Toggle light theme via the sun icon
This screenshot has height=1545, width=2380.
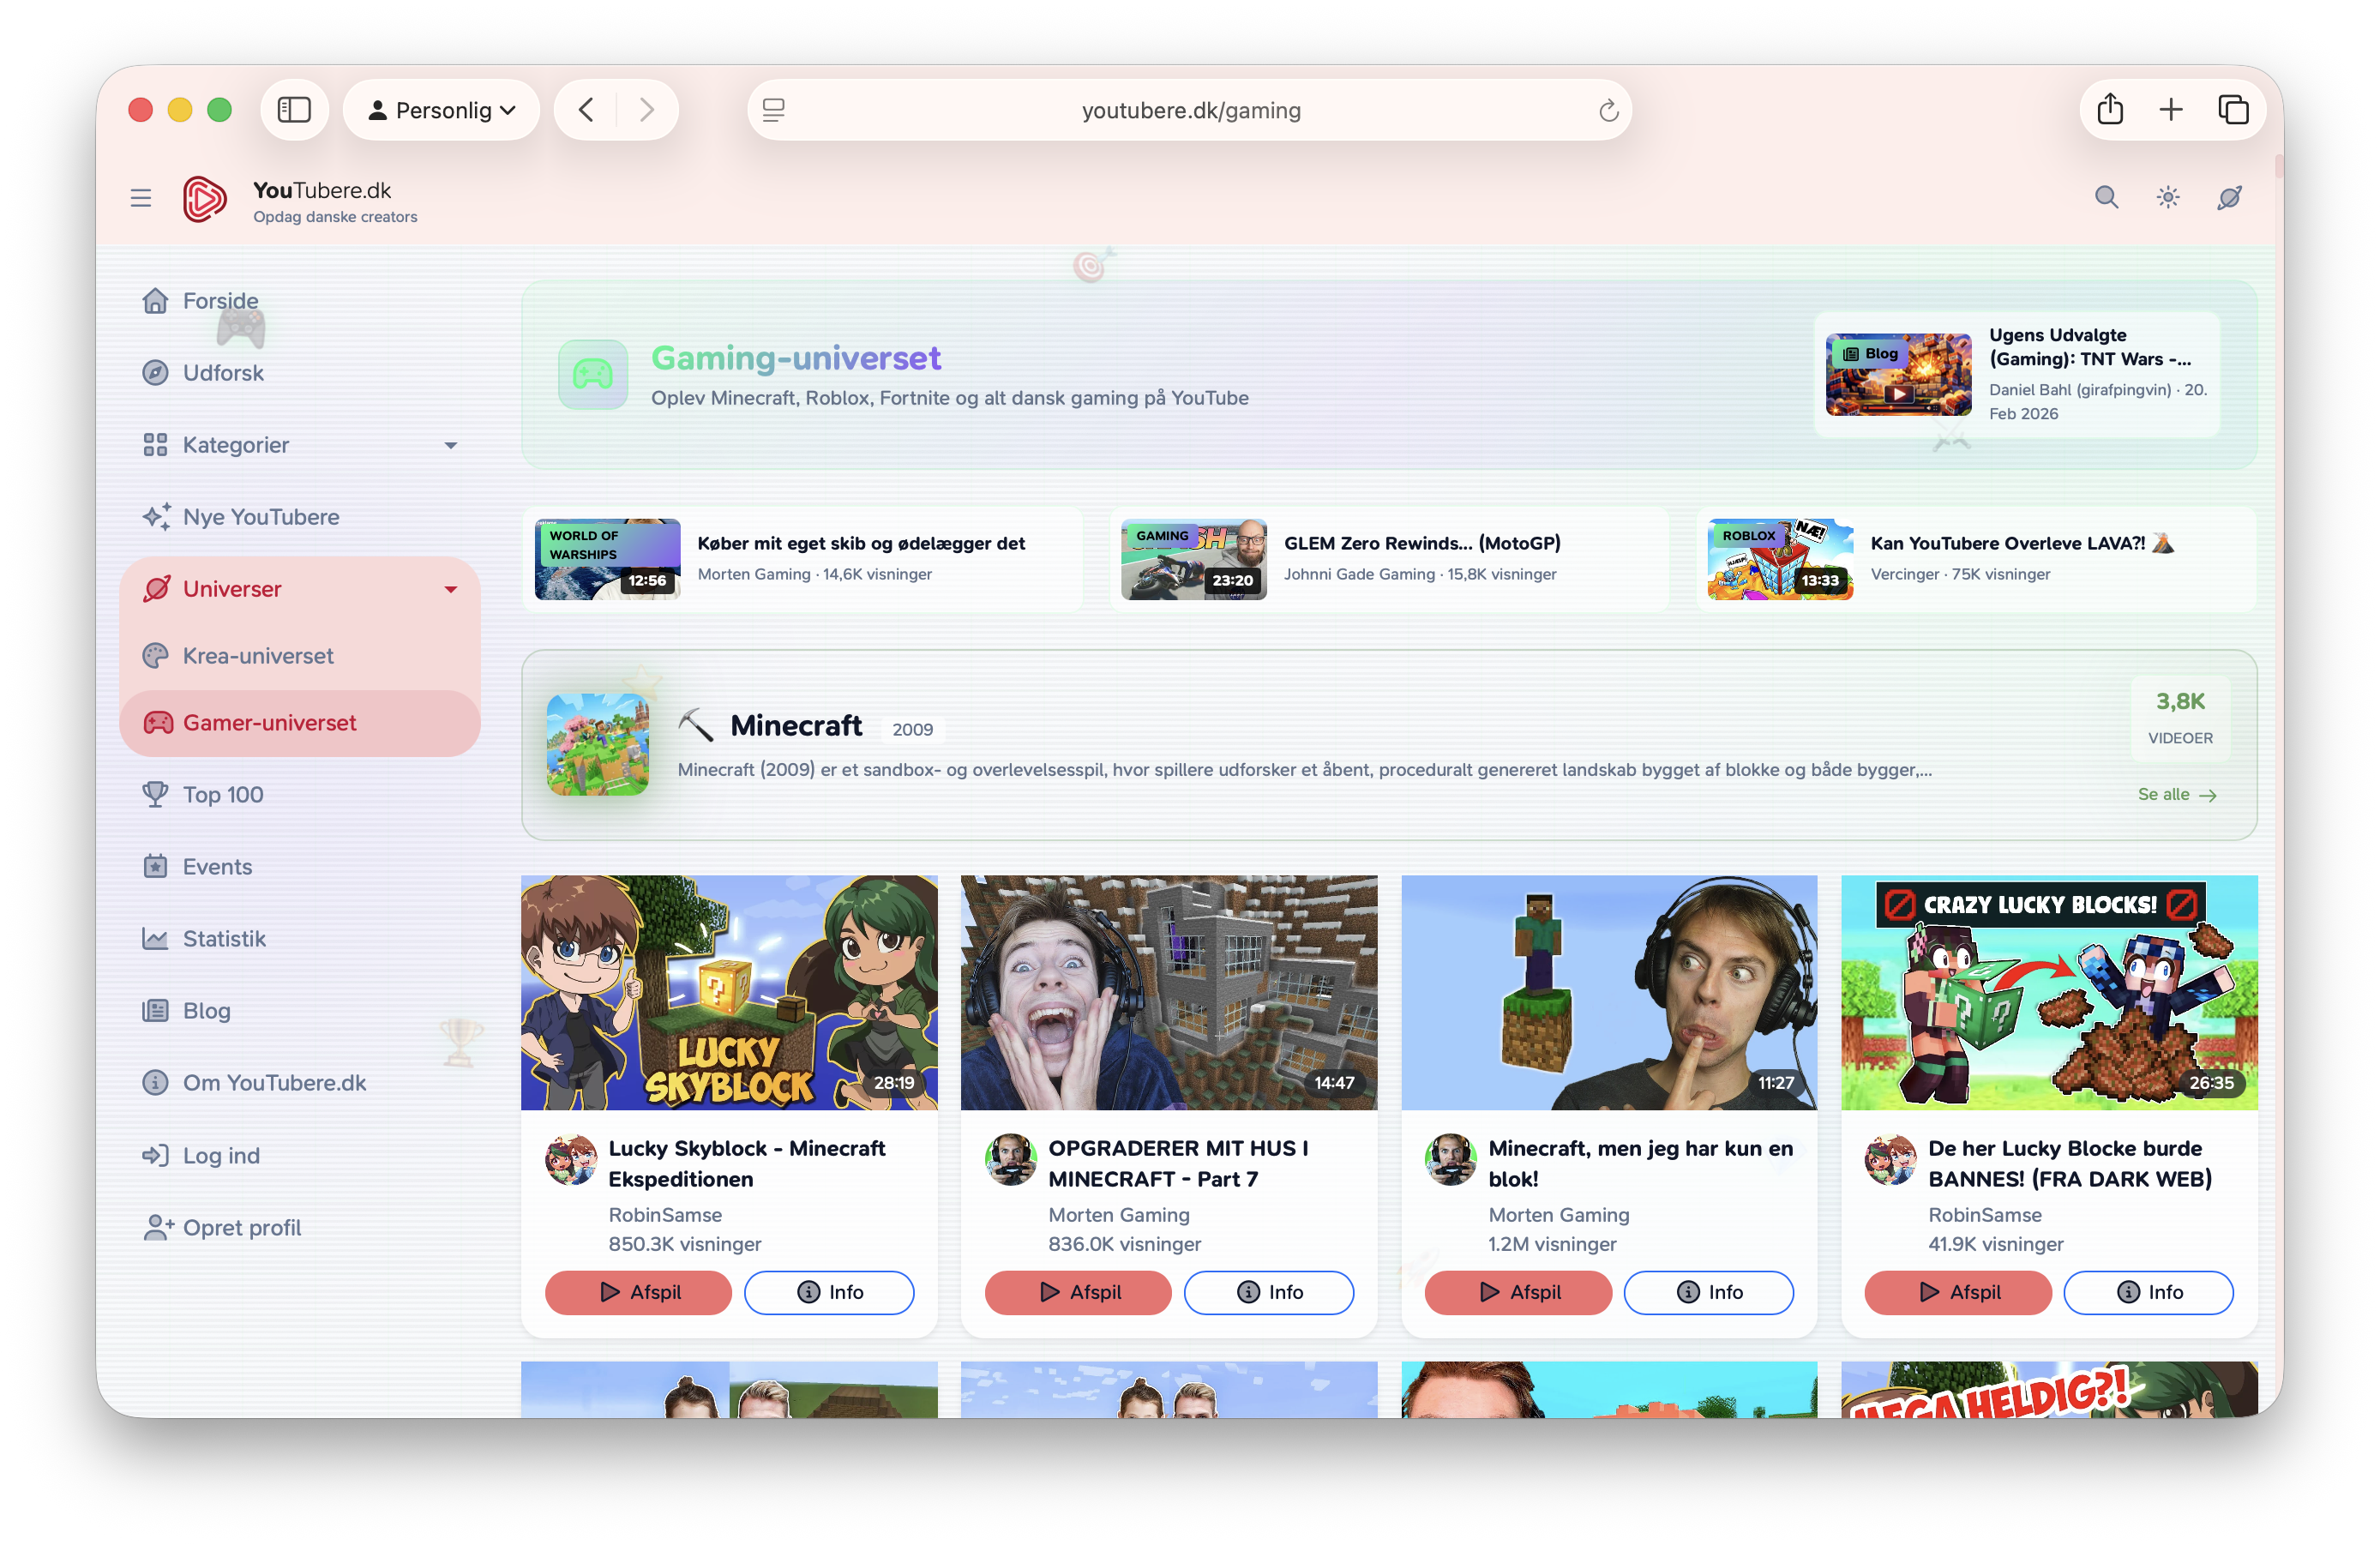[x=2167, y=197]
